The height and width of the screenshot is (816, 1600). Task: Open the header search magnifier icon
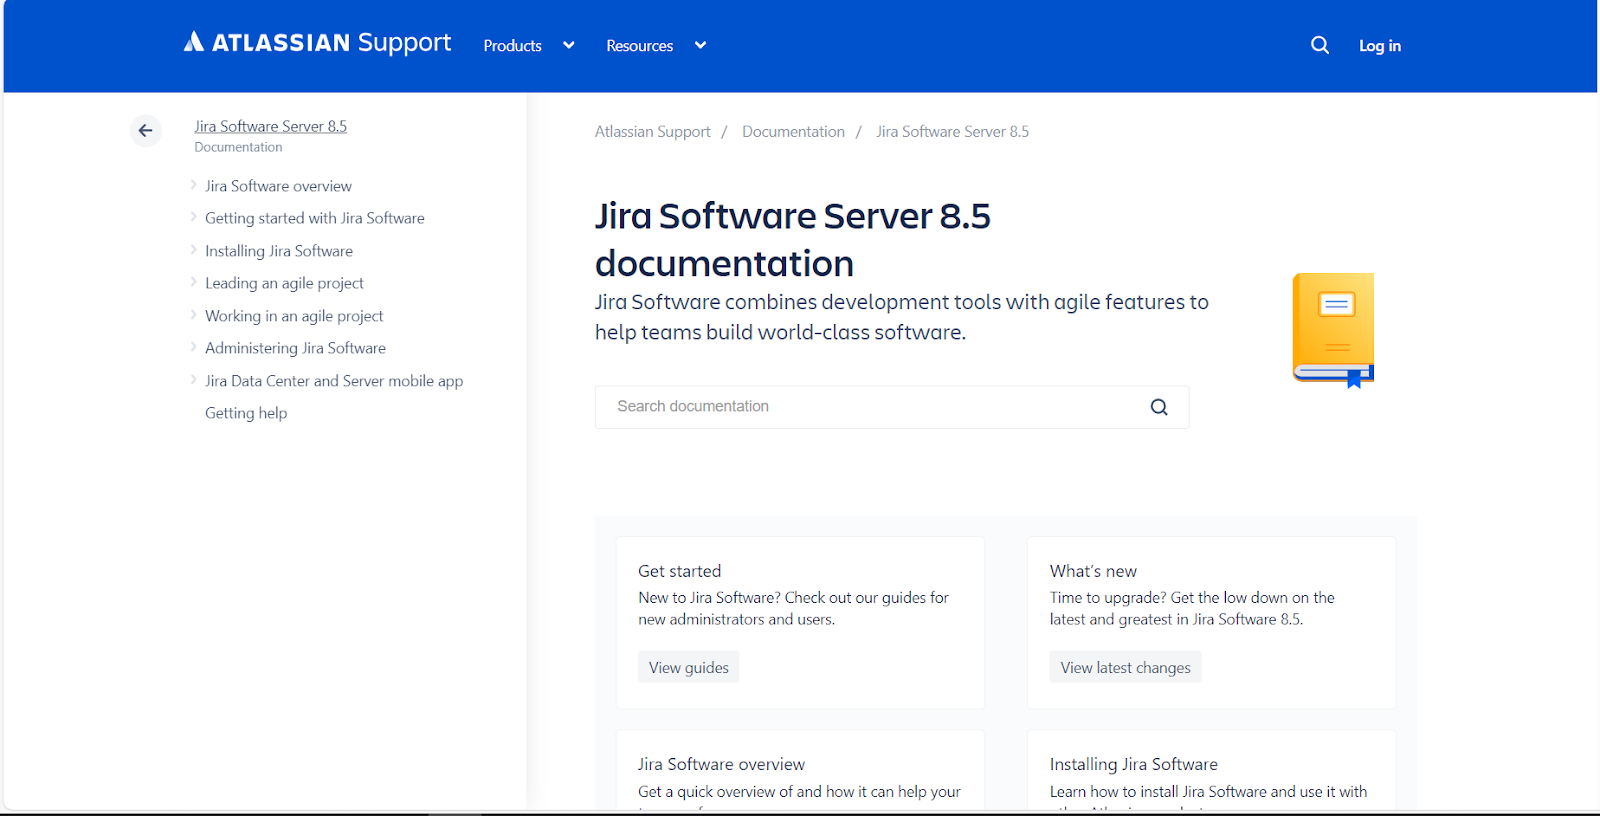point(1320,45)
